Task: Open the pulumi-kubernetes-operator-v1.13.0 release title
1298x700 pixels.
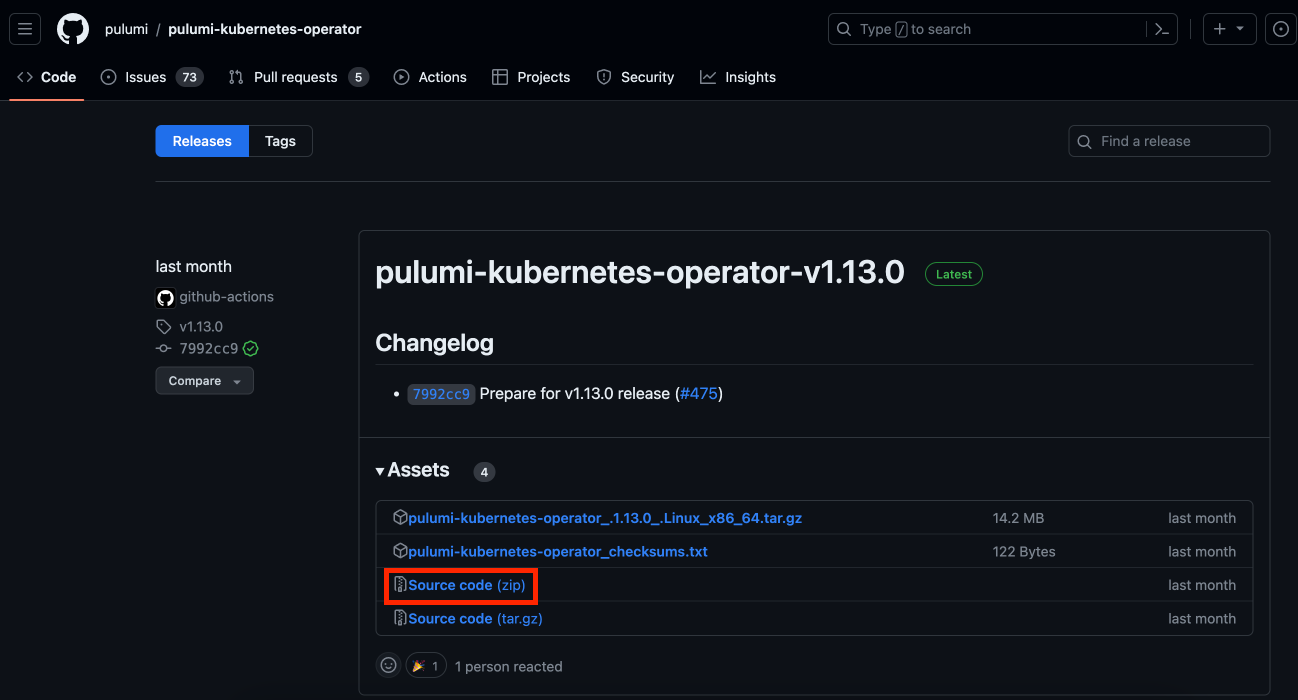Action: [x=639, y=273]
